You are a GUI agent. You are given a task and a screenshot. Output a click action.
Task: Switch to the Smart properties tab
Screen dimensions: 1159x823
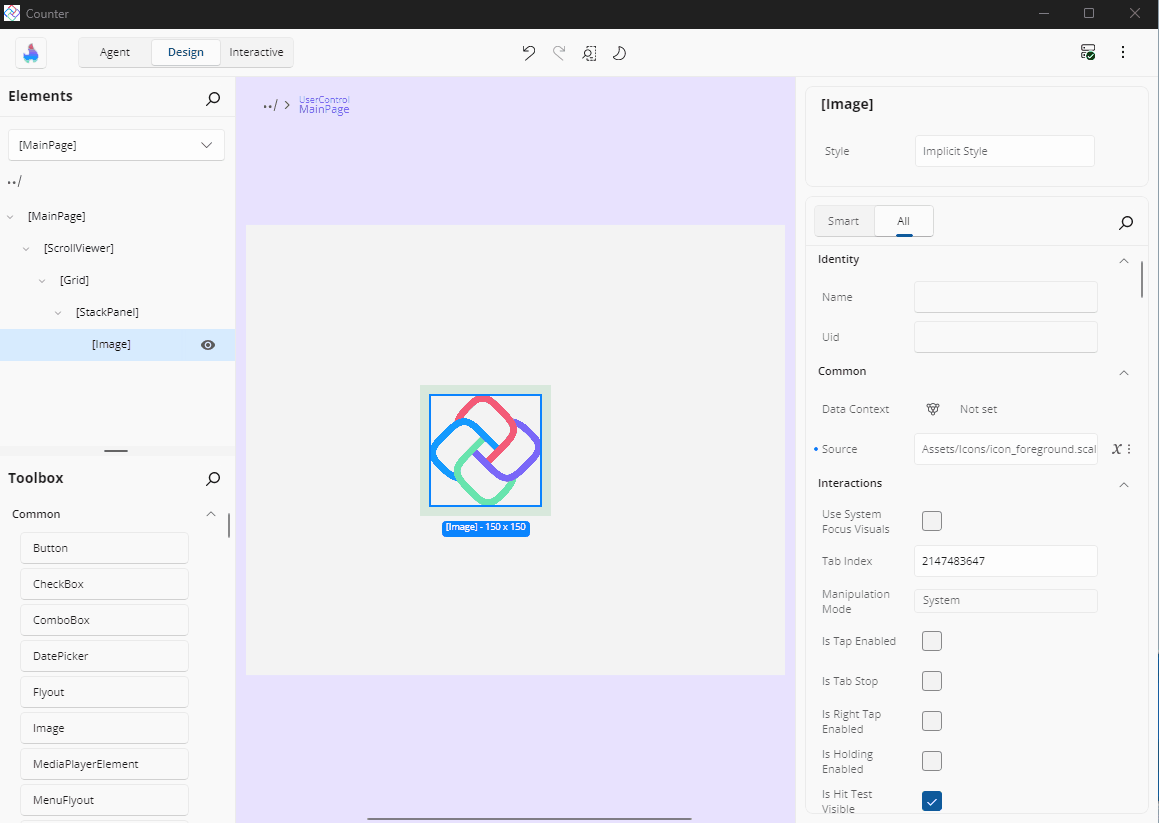coord(843,221)
